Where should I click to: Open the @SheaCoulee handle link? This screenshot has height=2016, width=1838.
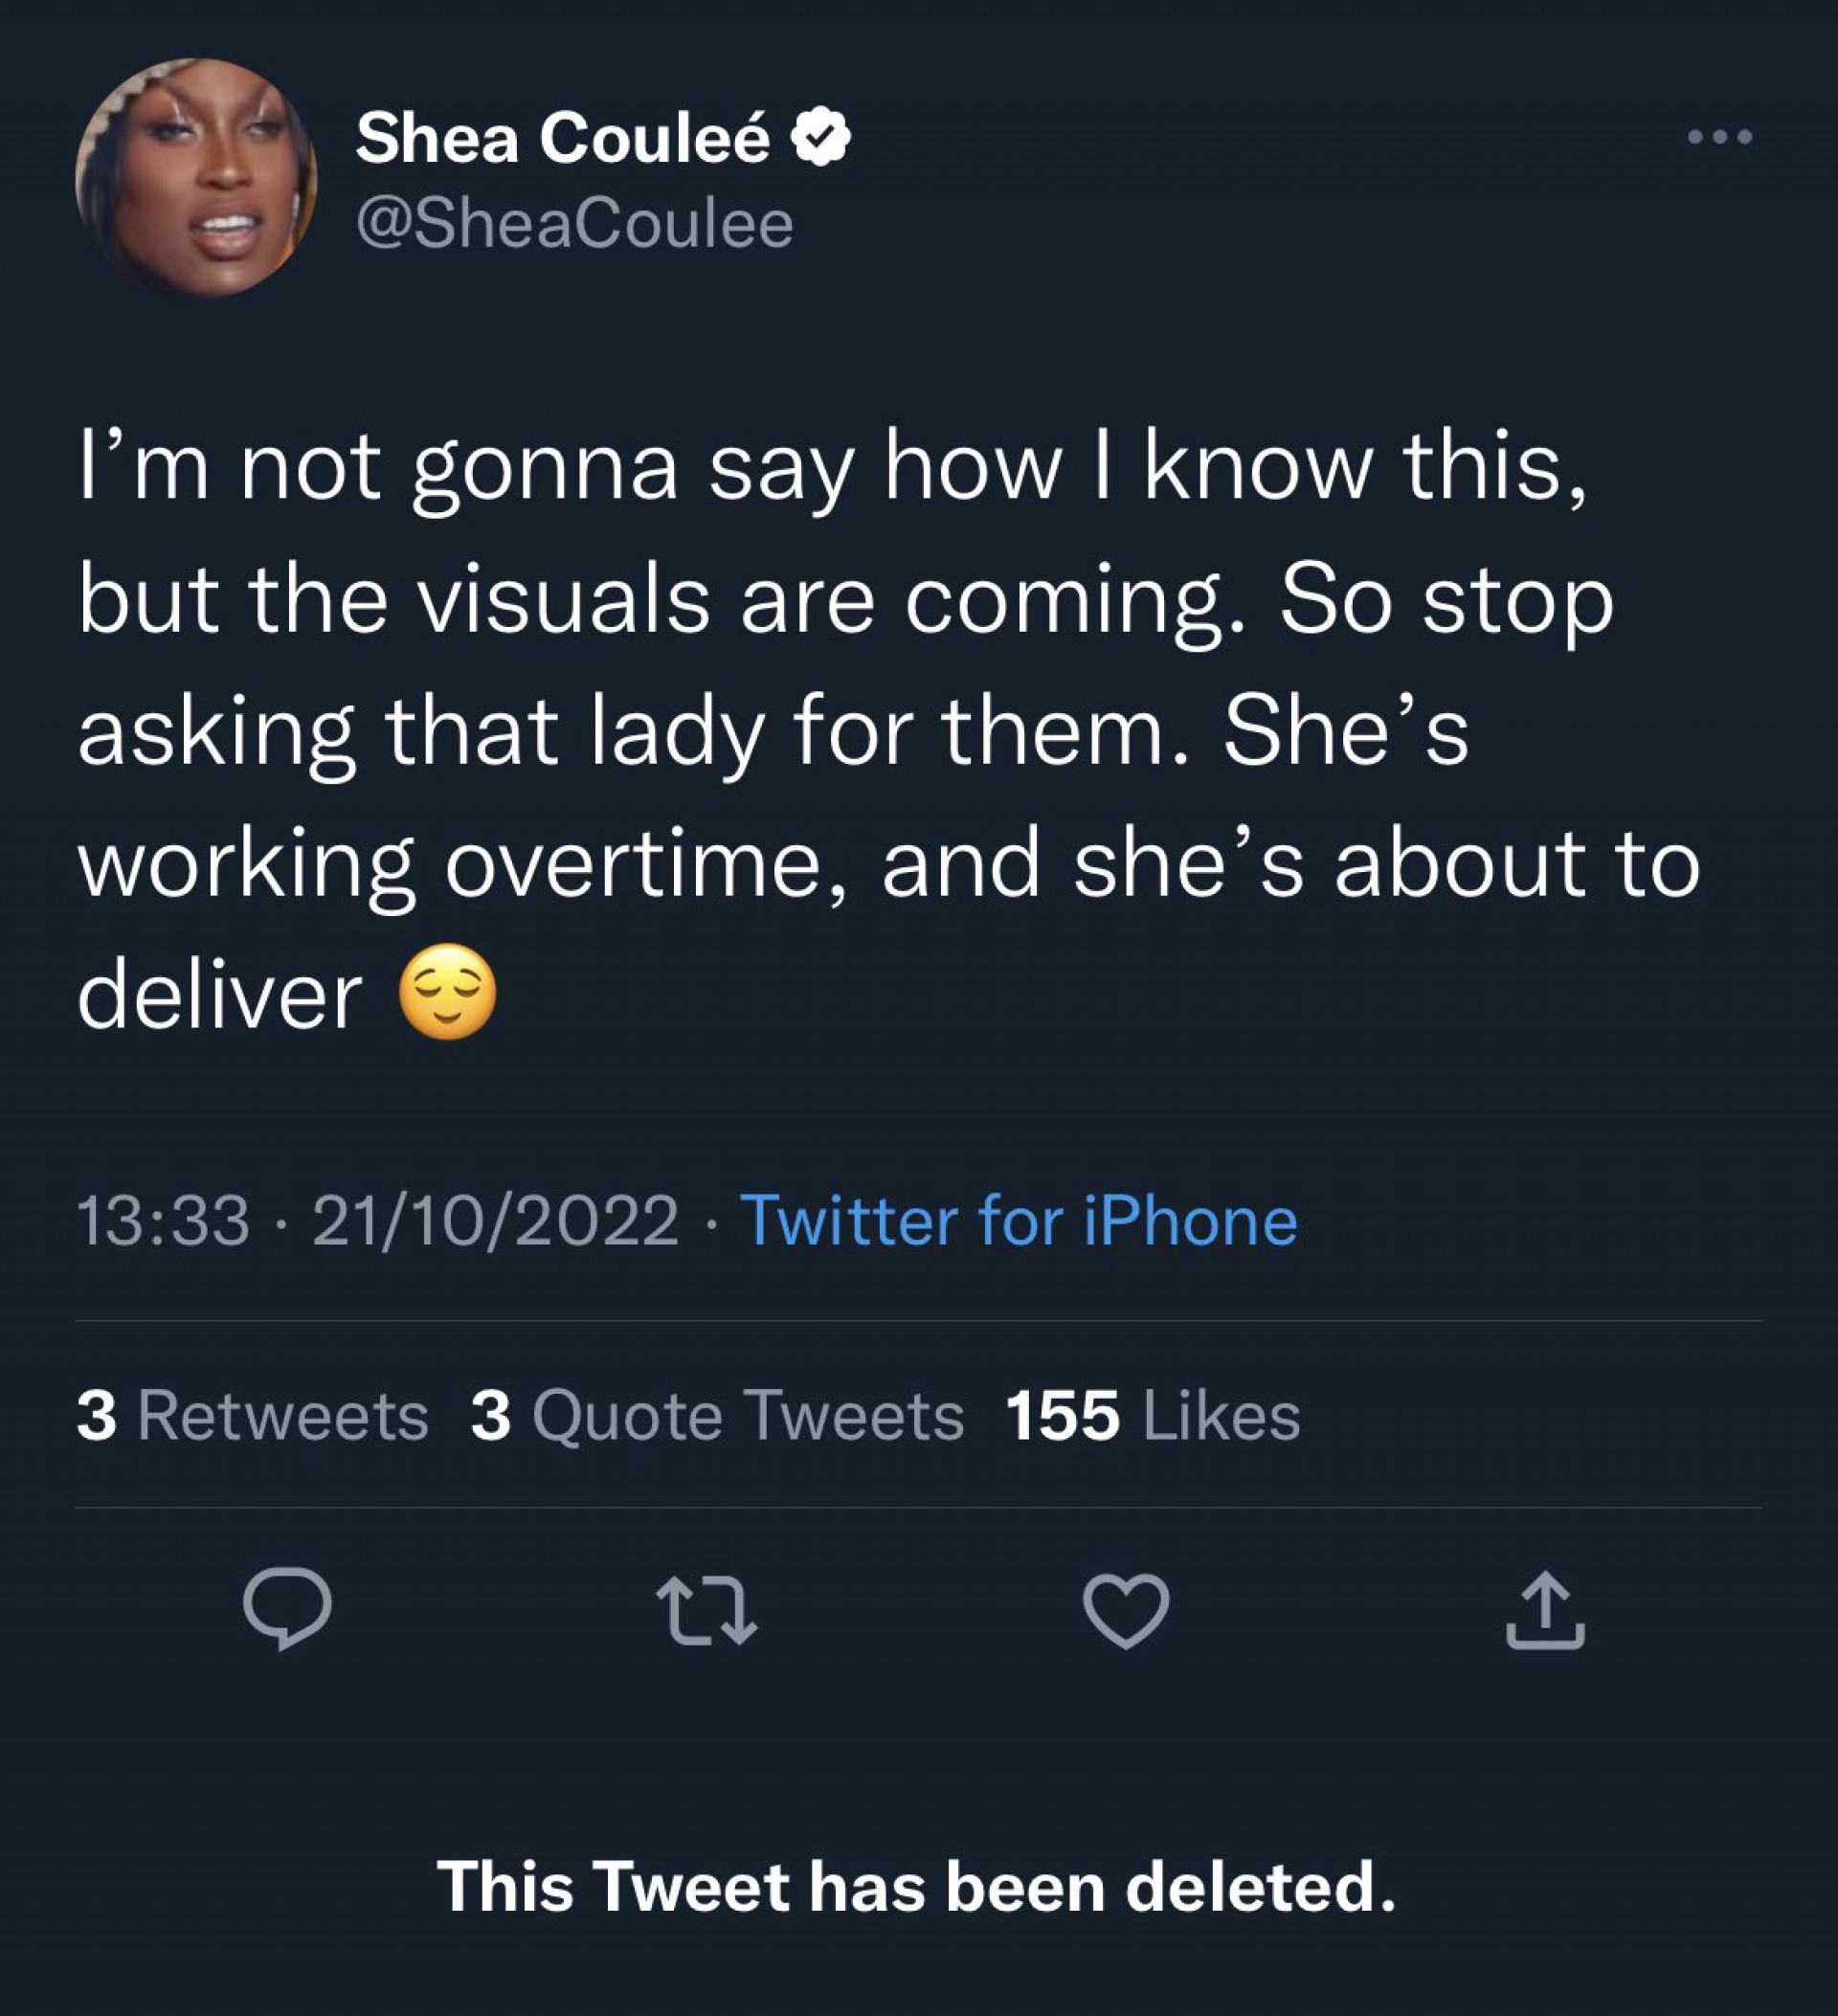574,223
